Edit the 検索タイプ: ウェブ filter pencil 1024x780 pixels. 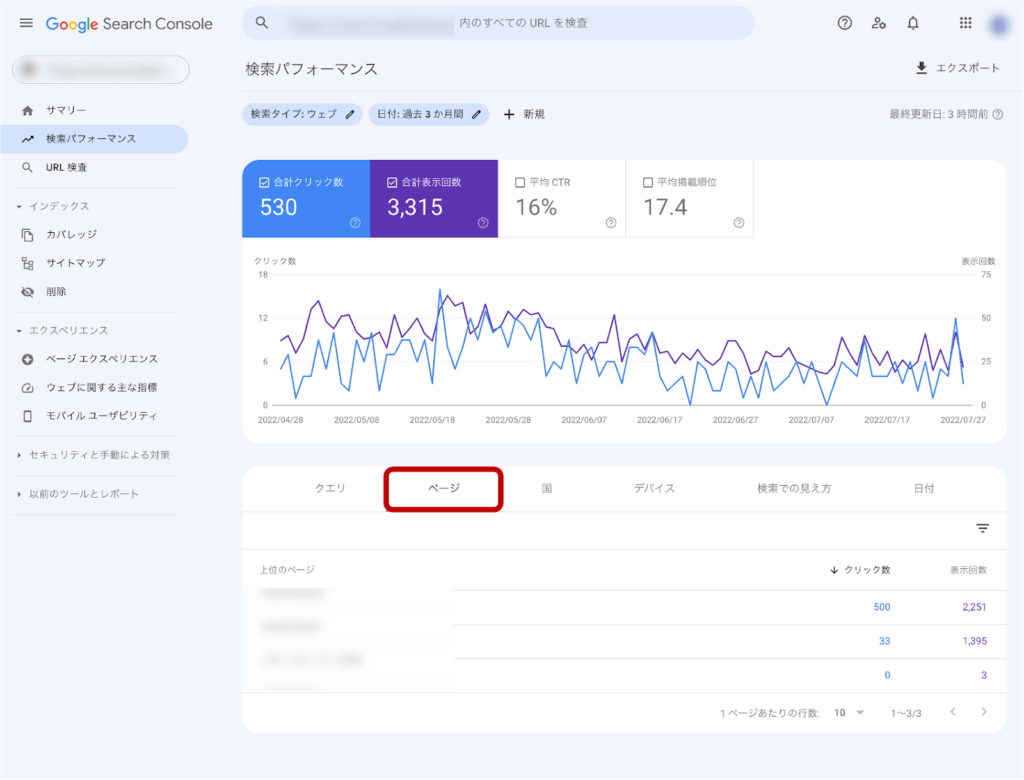point(350,114)
